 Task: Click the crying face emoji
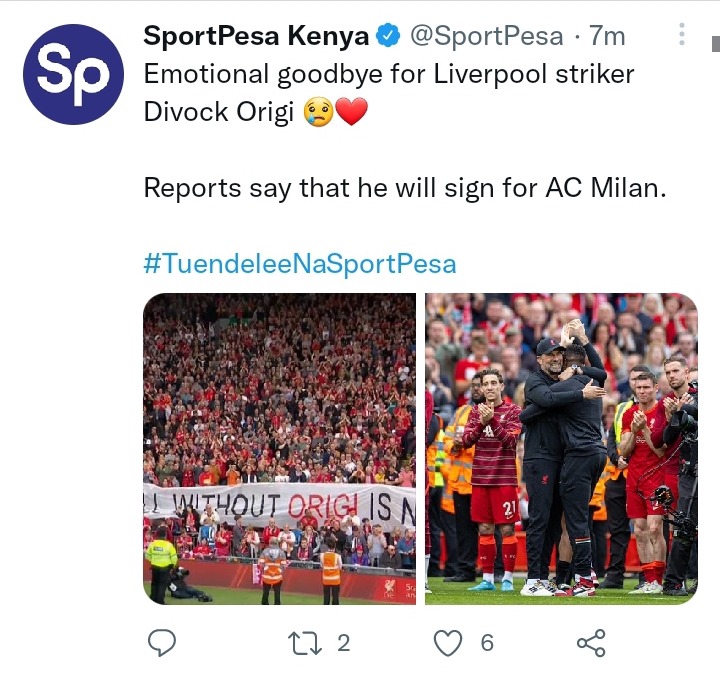point(319,112)
